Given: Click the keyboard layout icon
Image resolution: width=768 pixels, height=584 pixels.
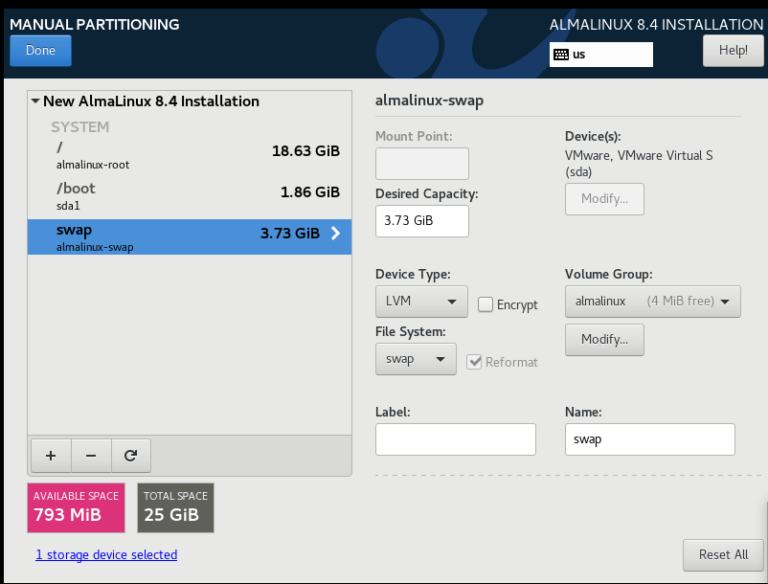Looking at the screenshot, I should pos(561,54).
